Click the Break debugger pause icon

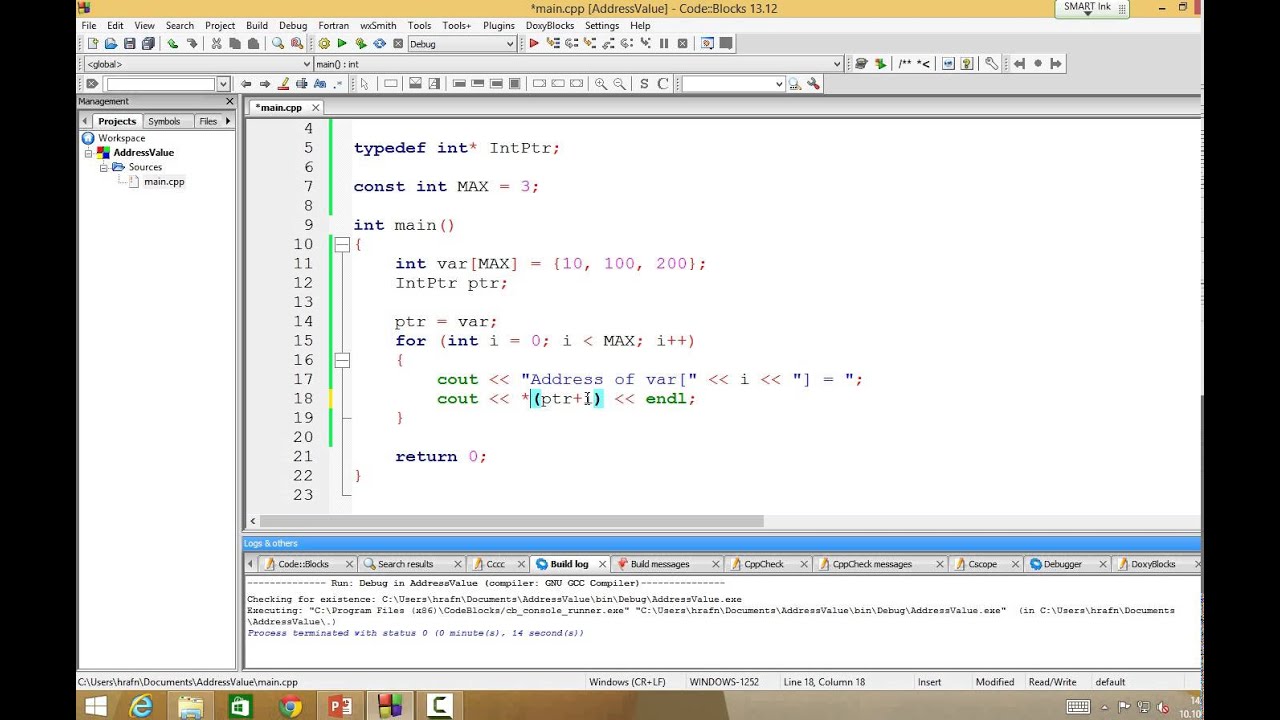pyautogui.click(x=664, y=43)
